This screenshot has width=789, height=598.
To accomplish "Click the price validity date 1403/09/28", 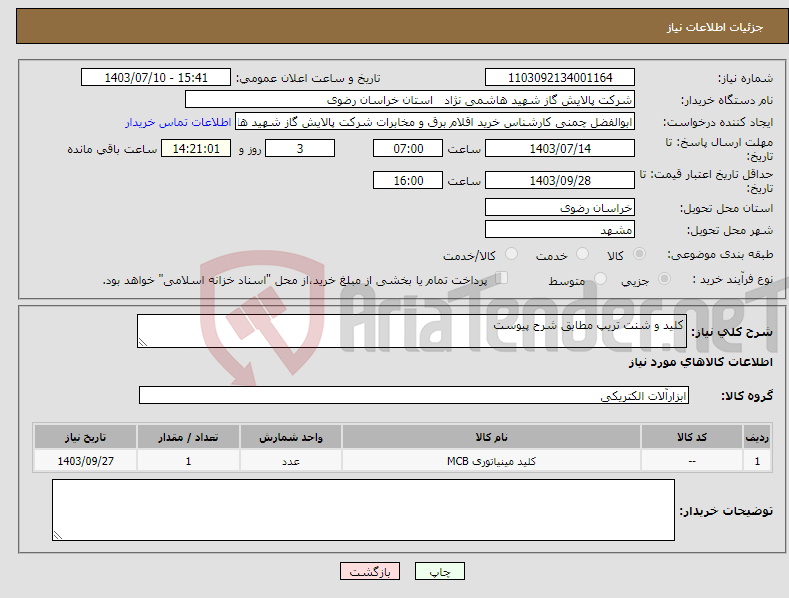I will click(x=560, y=180).
